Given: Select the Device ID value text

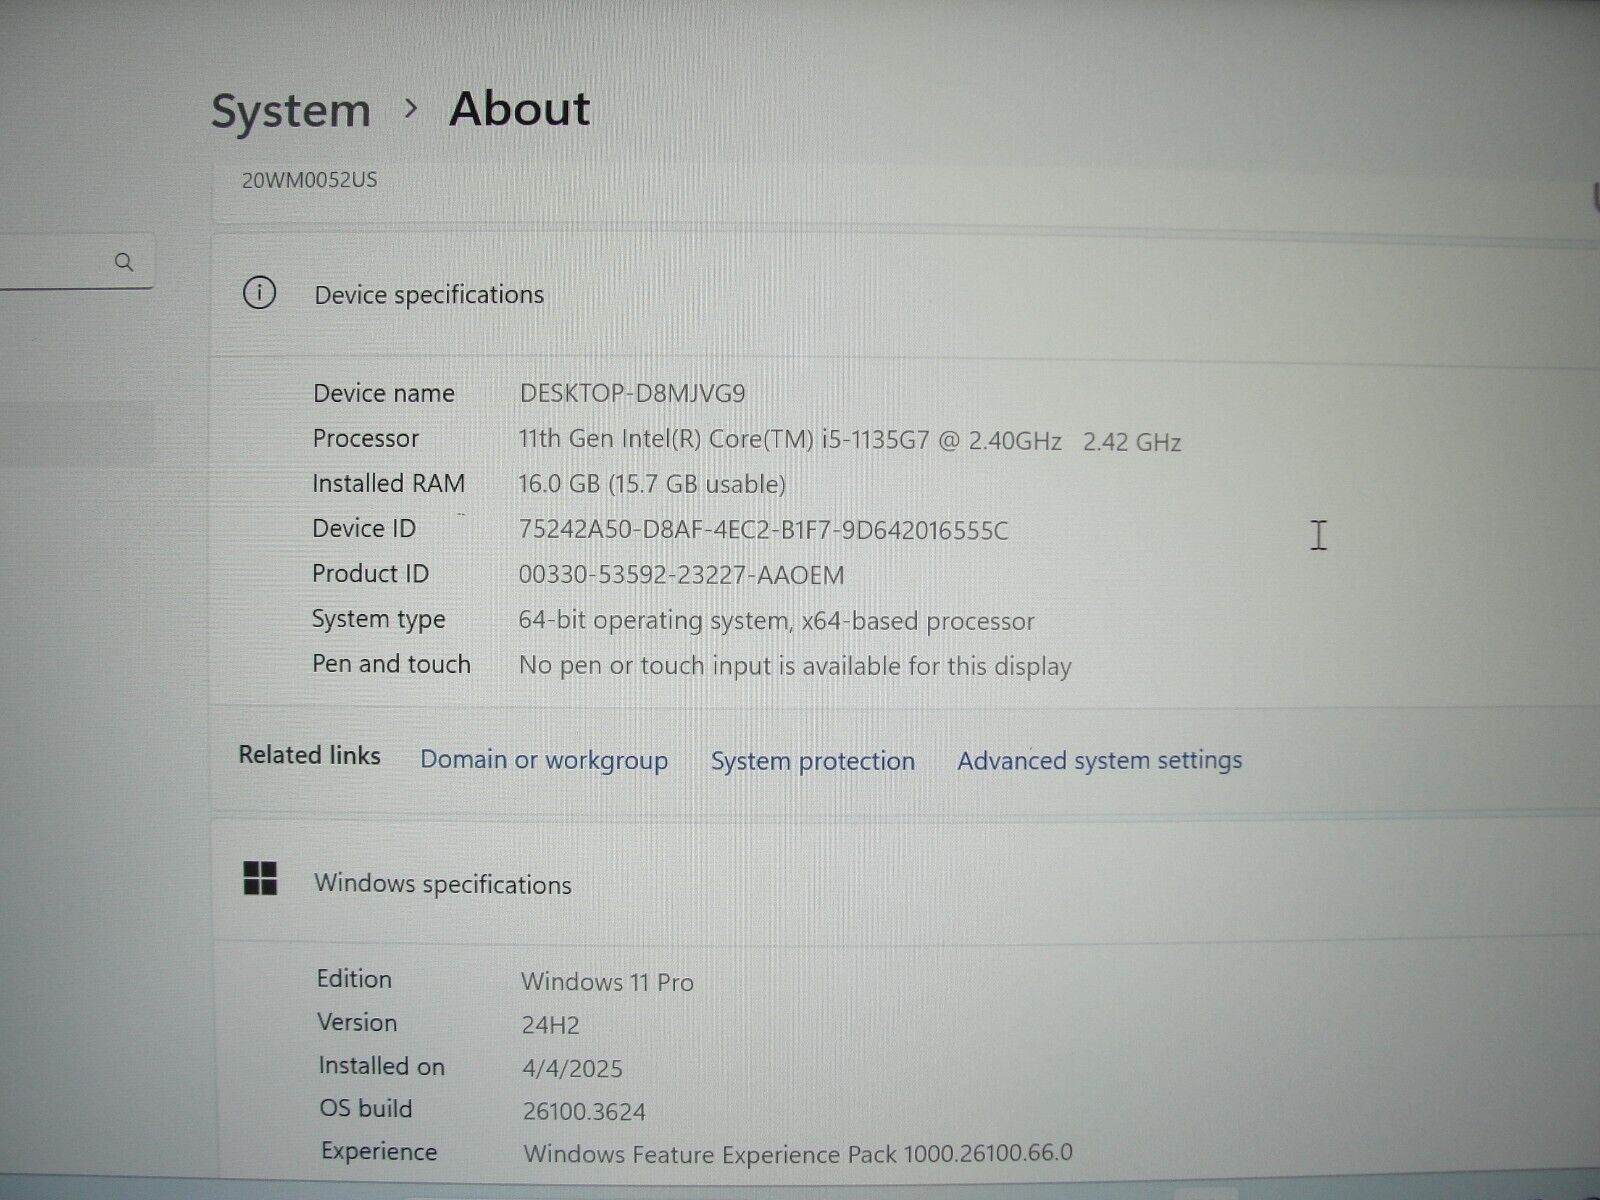Looking at the screenshot, I should click(x=762, y=530).
